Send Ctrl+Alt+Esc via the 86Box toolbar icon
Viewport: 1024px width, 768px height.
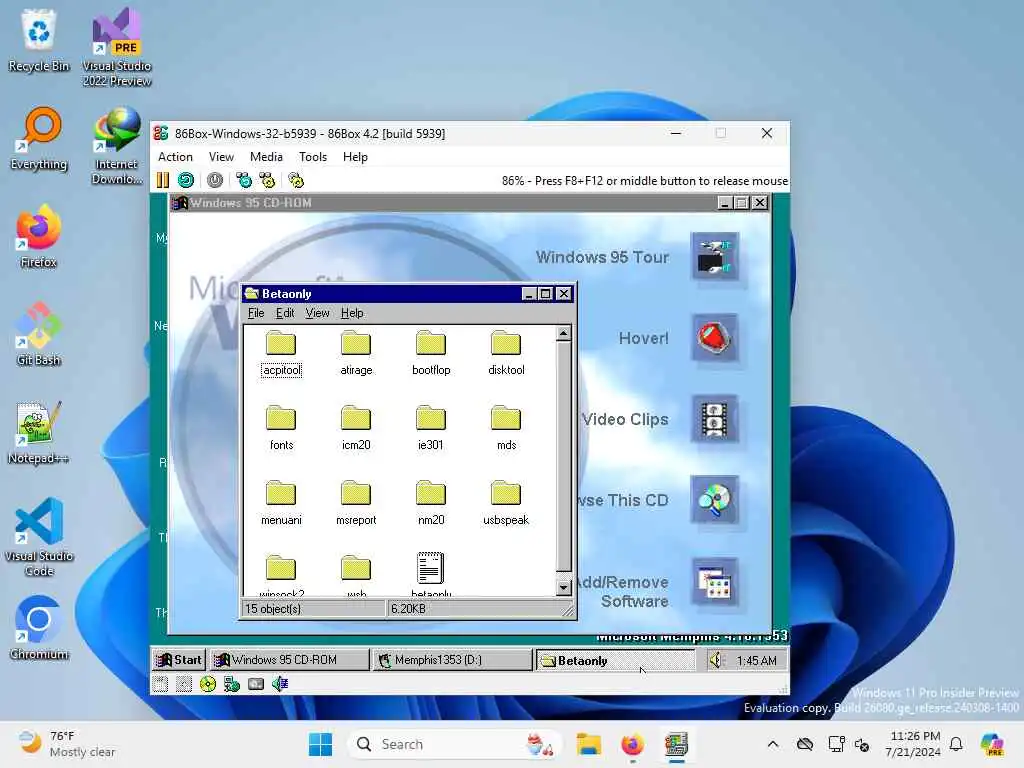[267, 180]
